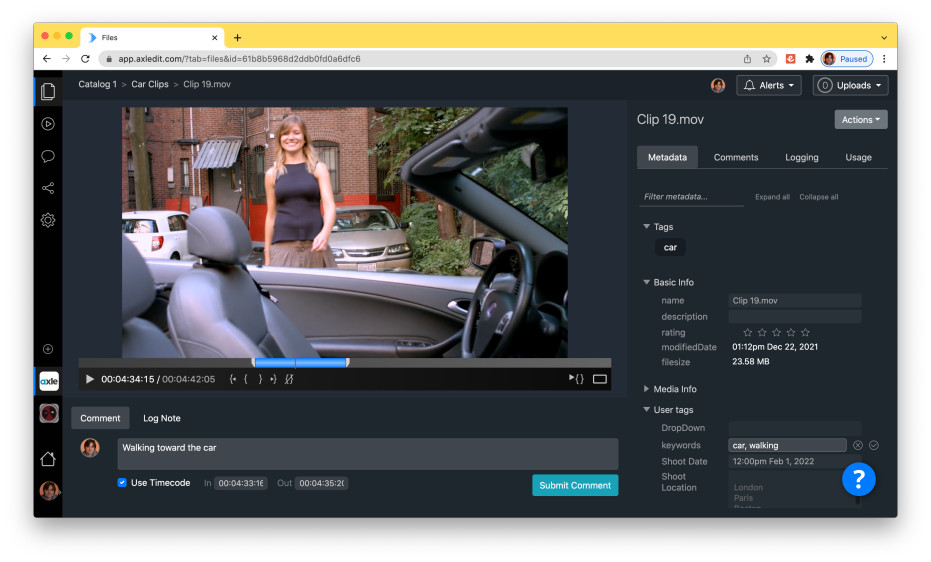Toggle fullscreen video view icon
Screen dimensions: 931x562
600,379
